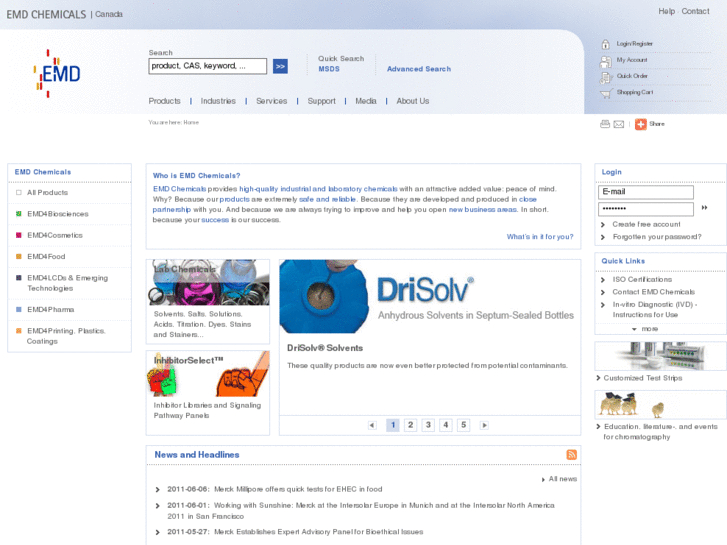
Task: Select slide page 4
Action: point(446,425)
